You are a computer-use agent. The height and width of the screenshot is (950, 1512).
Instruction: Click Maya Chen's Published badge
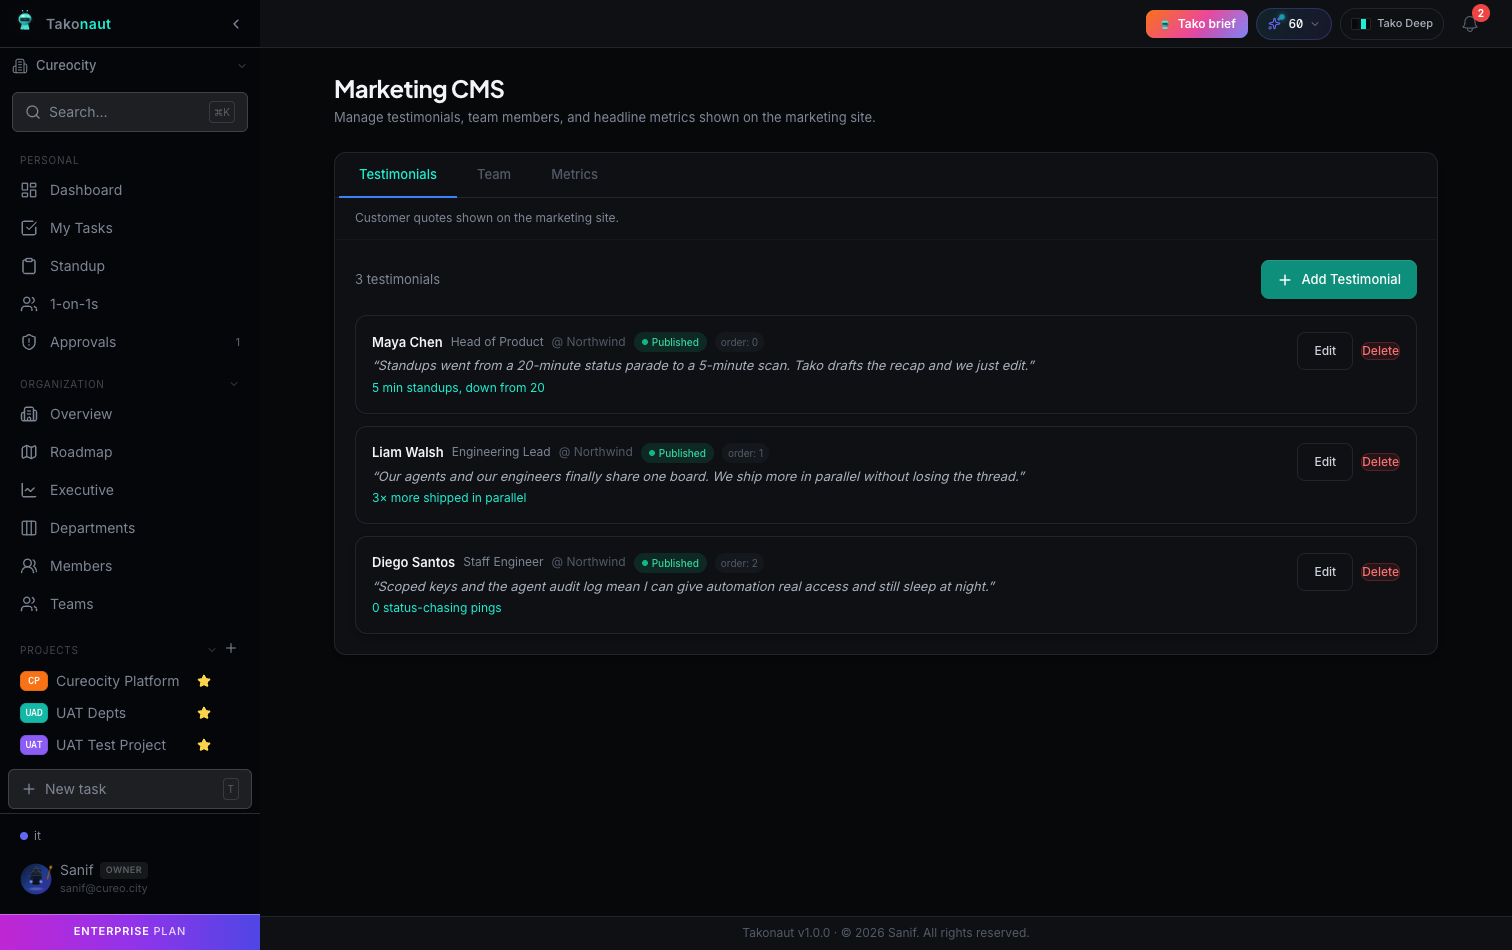(670, 342)
